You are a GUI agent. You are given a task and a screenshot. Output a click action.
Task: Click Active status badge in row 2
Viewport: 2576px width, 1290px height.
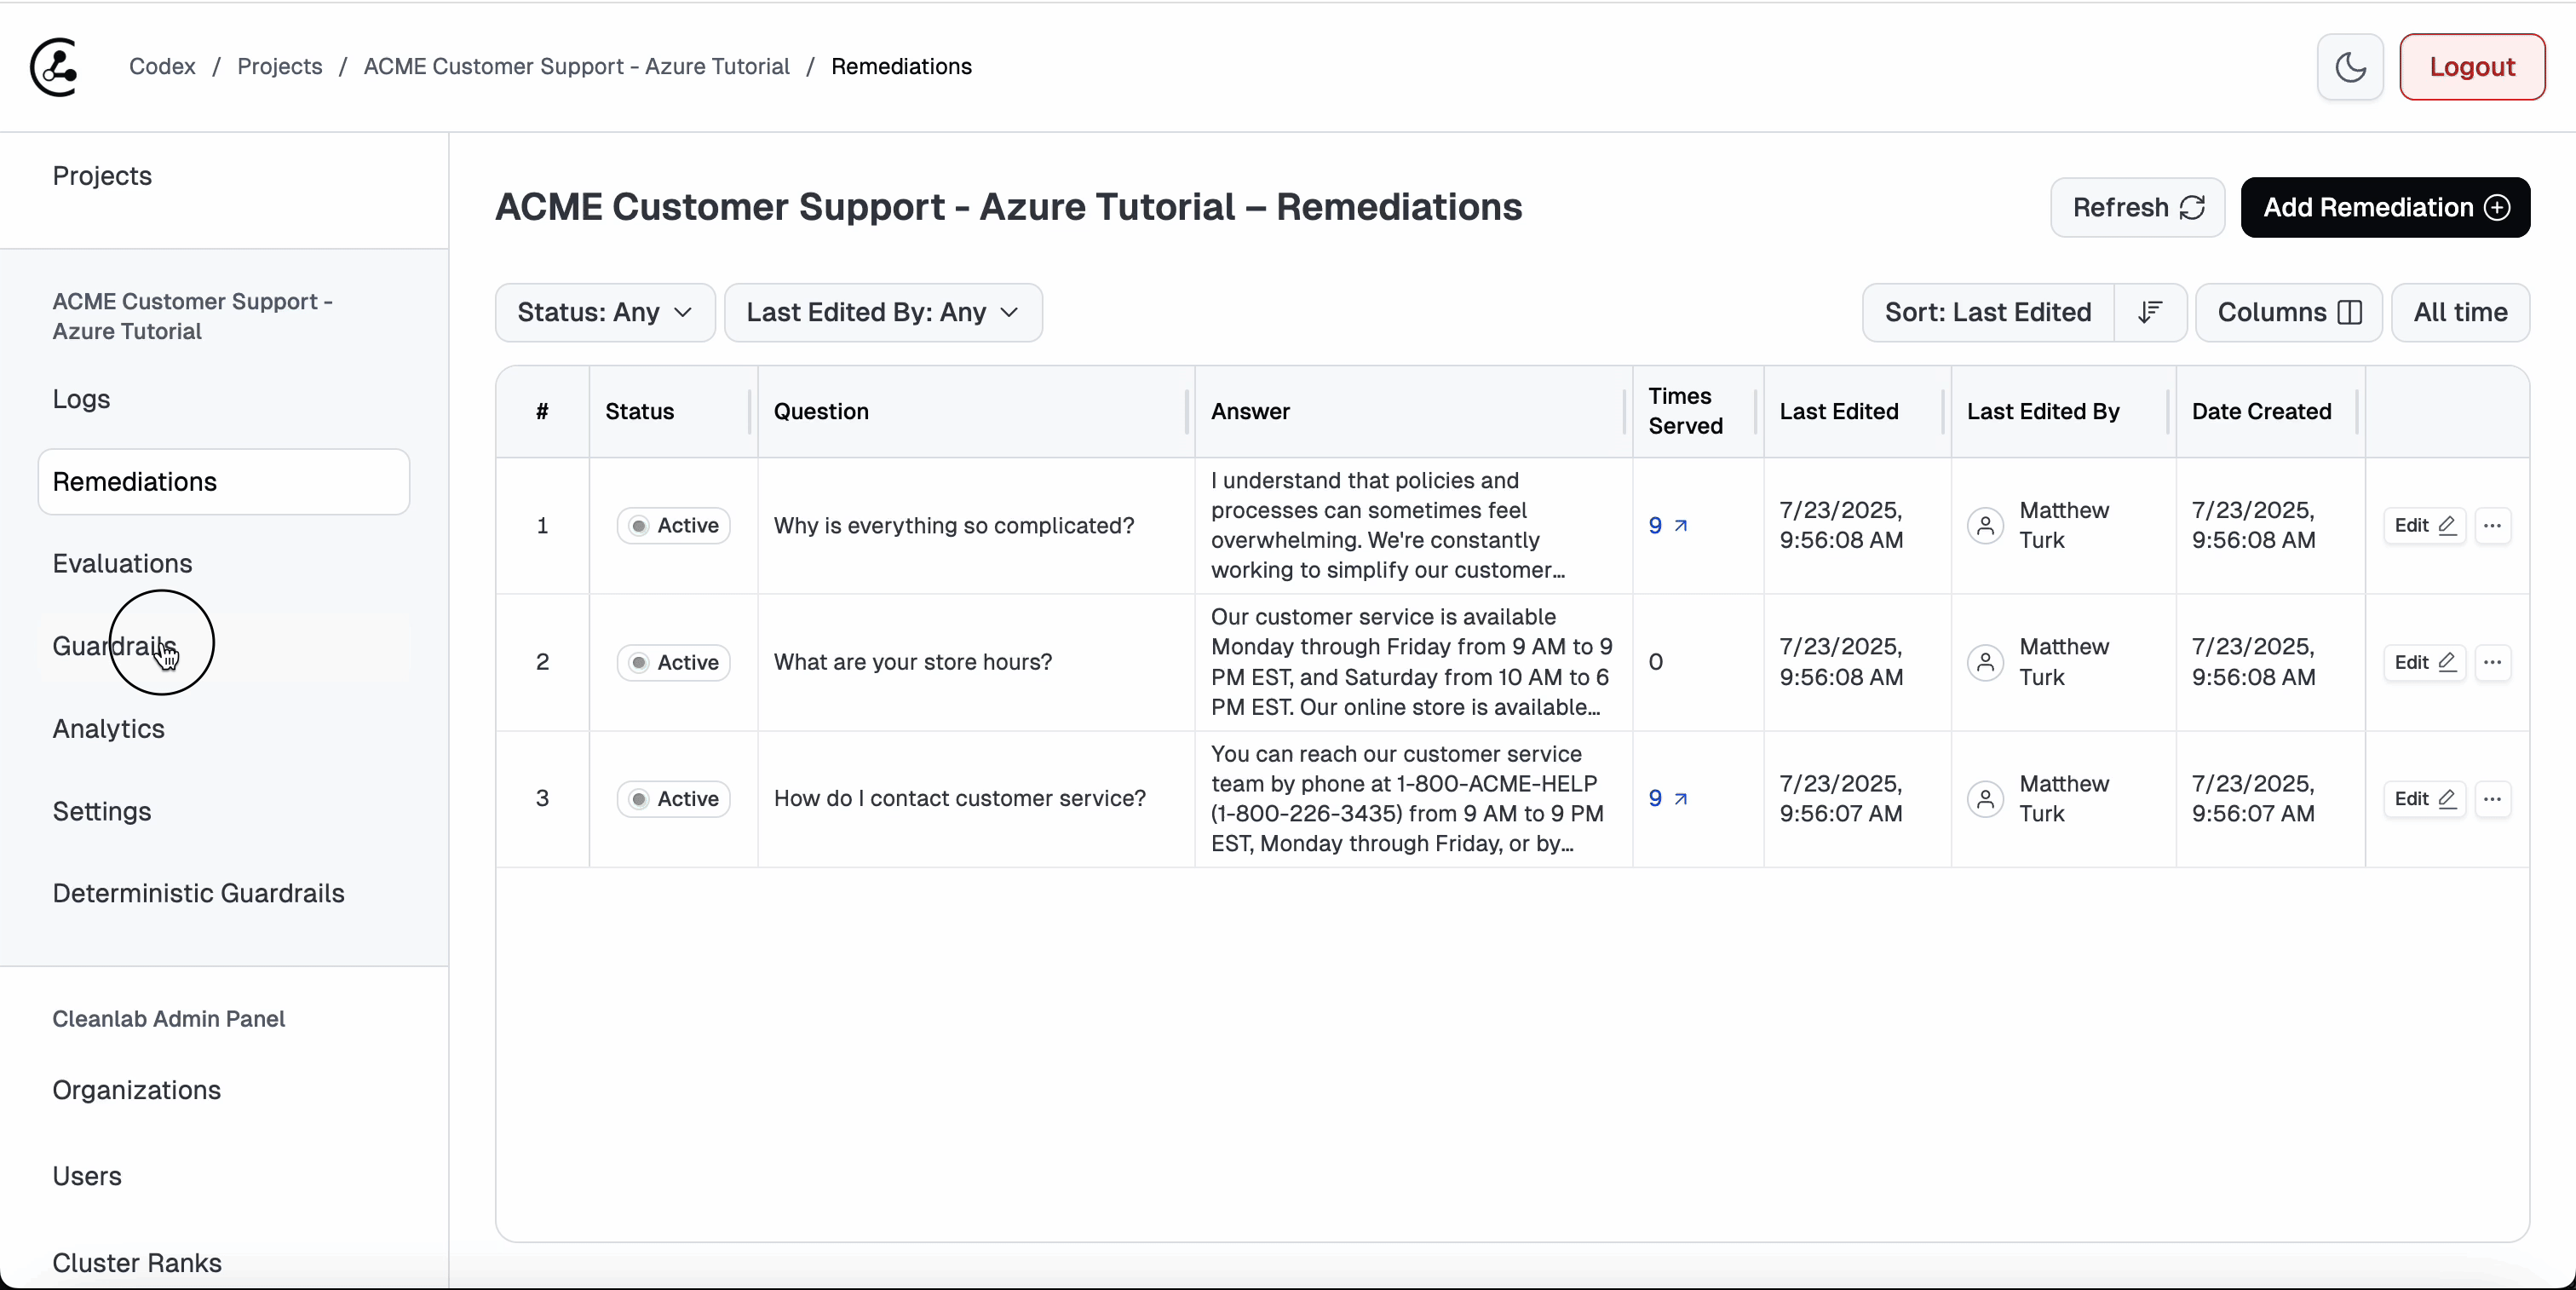[x=673, y=662]
